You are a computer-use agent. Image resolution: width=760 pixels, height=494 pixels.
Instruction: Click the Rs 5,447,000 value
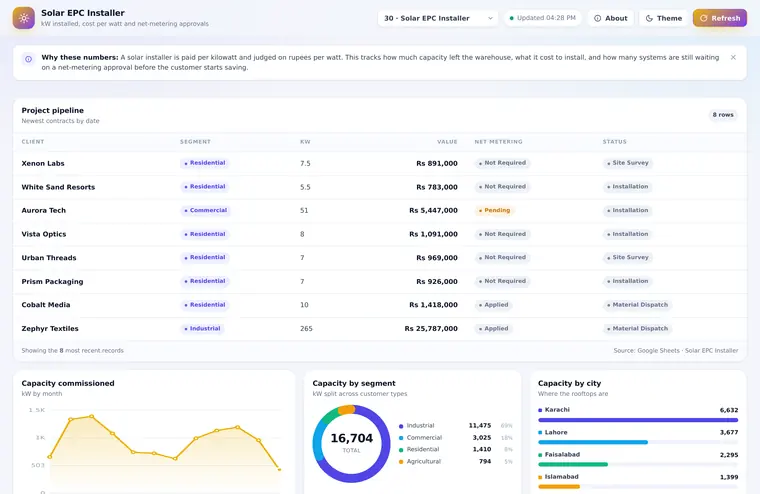(x=433, y=210)
